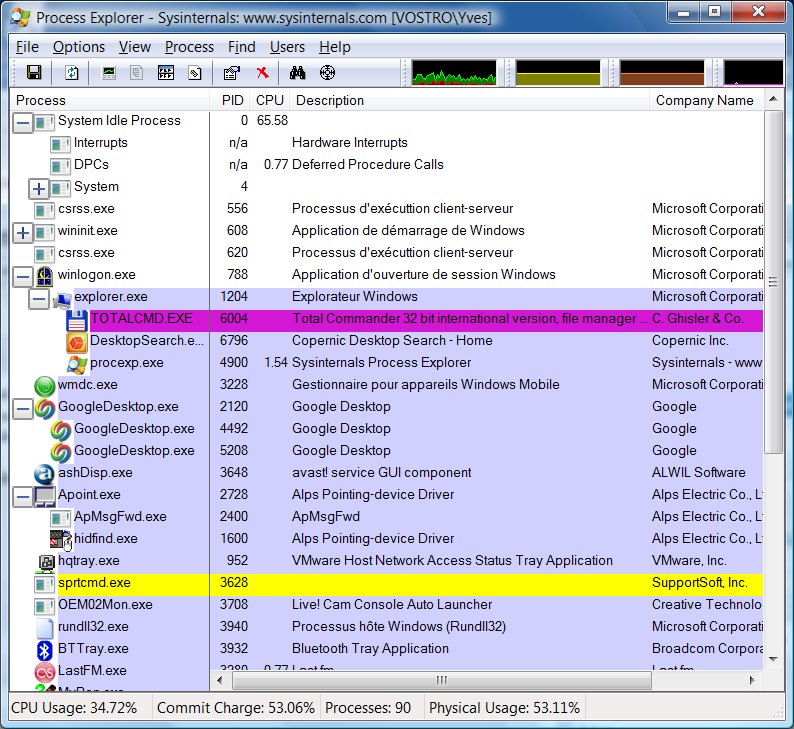Sort by the Description column header
Viewport: 794px width, 729px height.
[x=469, y=100]
